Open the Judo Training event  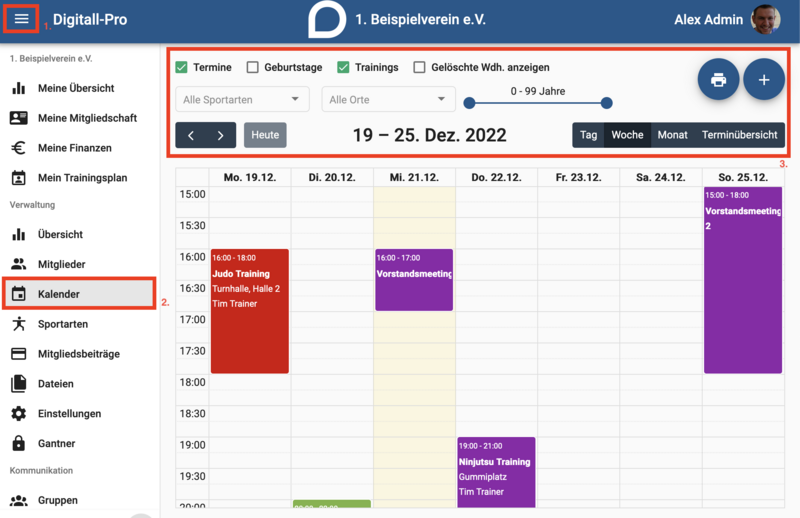(x=250, y=311)
